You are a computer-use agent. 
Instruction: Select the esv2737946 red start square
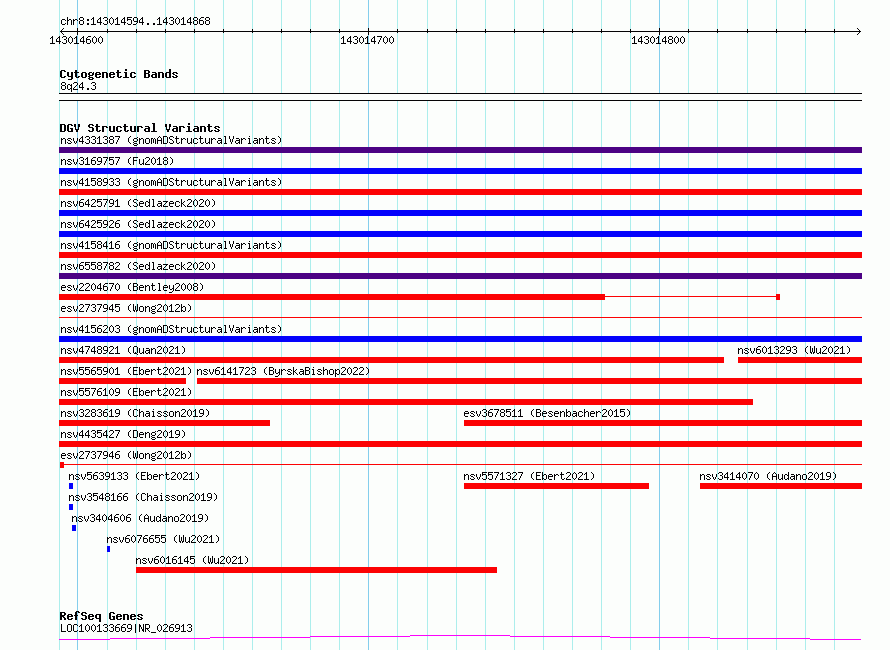tap(62, 465)
